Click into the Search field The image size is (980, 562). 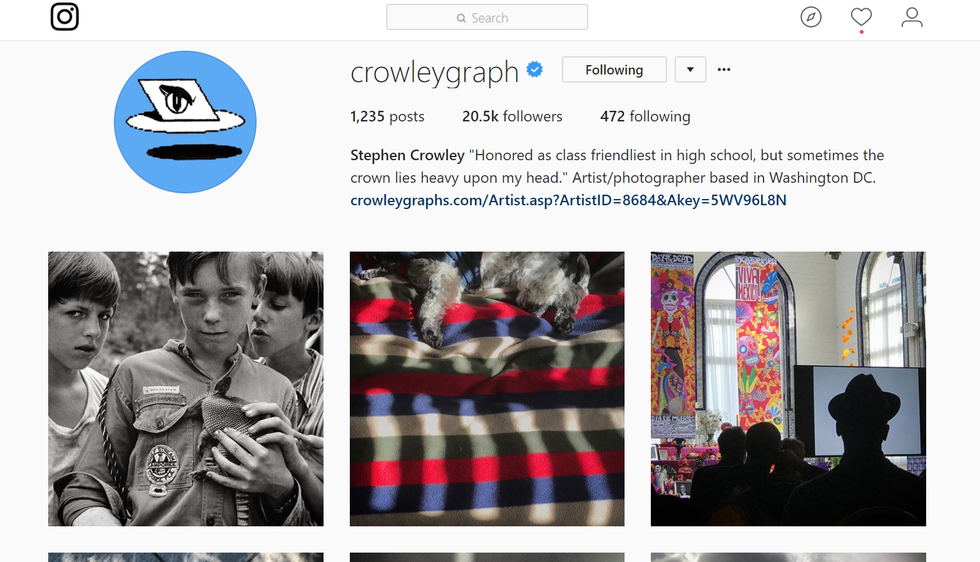point(487,18)
